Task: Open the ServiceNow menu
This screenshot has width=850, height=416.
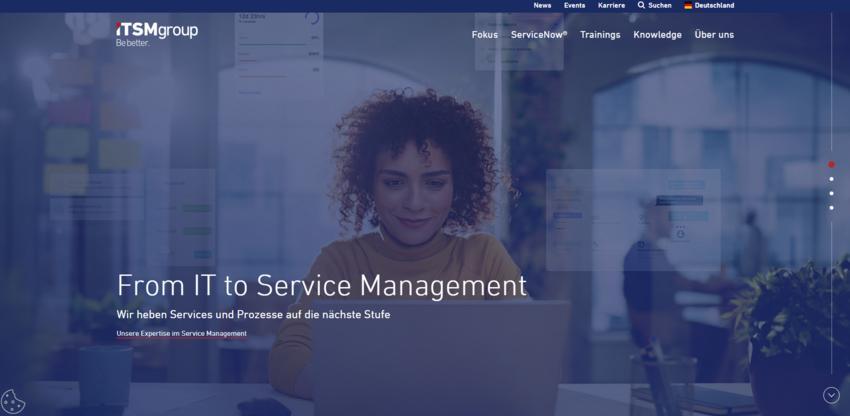Action: (x=539, y=35)
